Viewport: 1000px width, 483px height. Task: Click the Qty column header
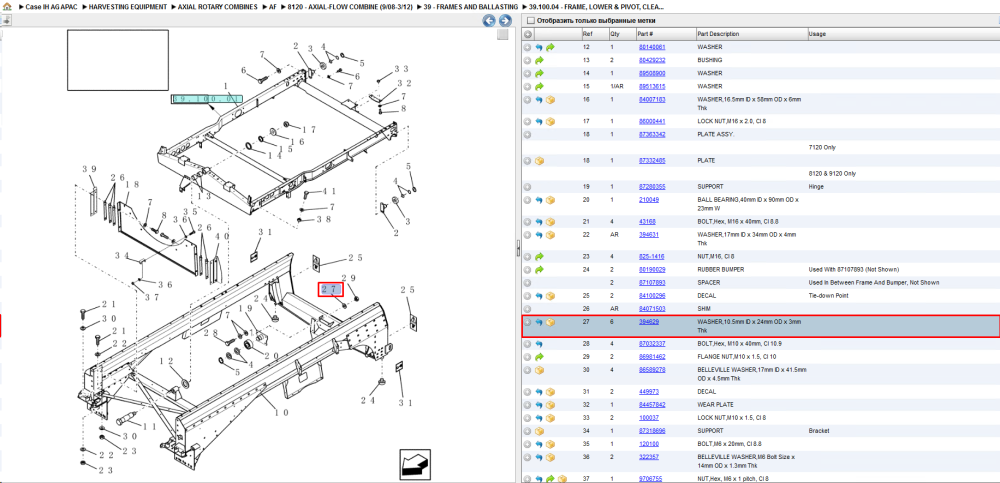621,34
